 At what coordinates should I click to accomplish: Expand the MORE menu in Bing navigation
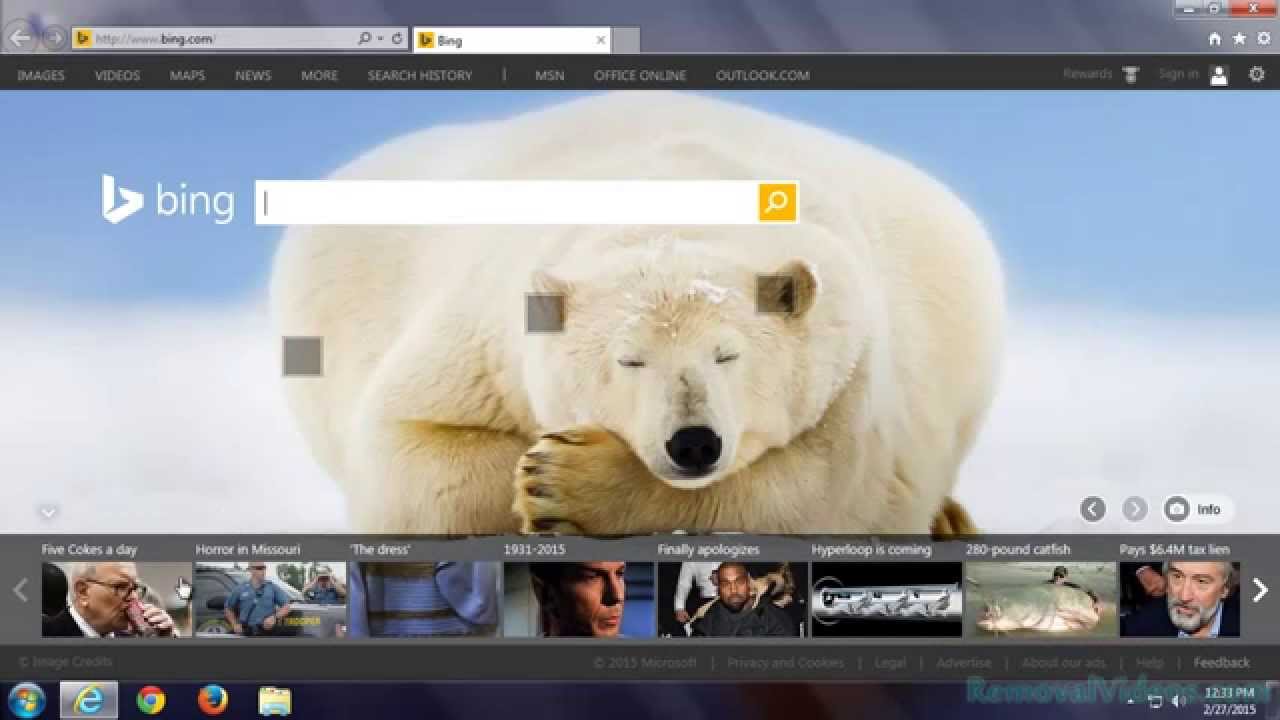319,75
